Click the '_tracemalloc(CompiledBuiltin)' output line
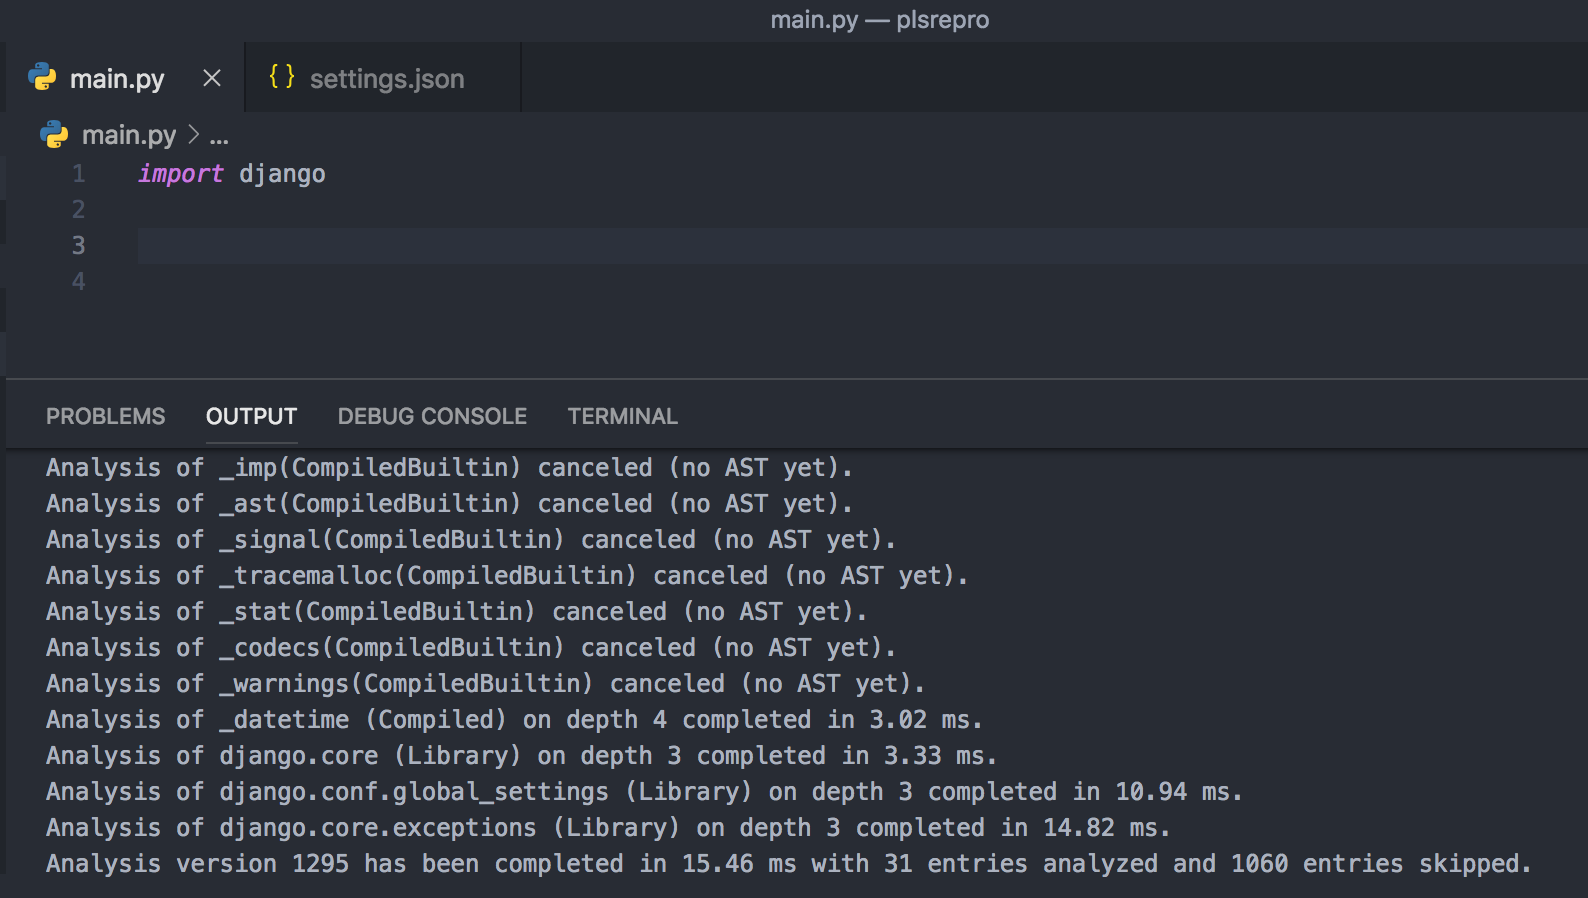Image resolution: width=1588 pixels, height=898 pixels. click(x=507, y=576)
